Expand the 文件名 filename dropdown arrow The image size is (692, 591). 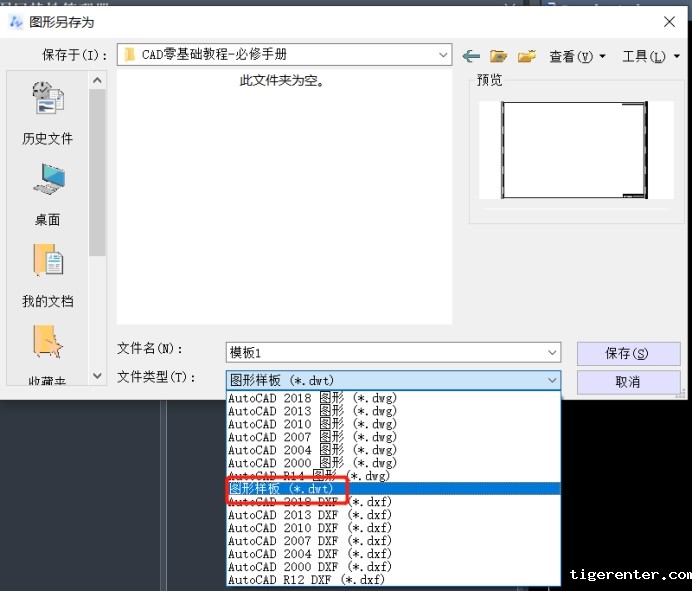tap(552, 353)
